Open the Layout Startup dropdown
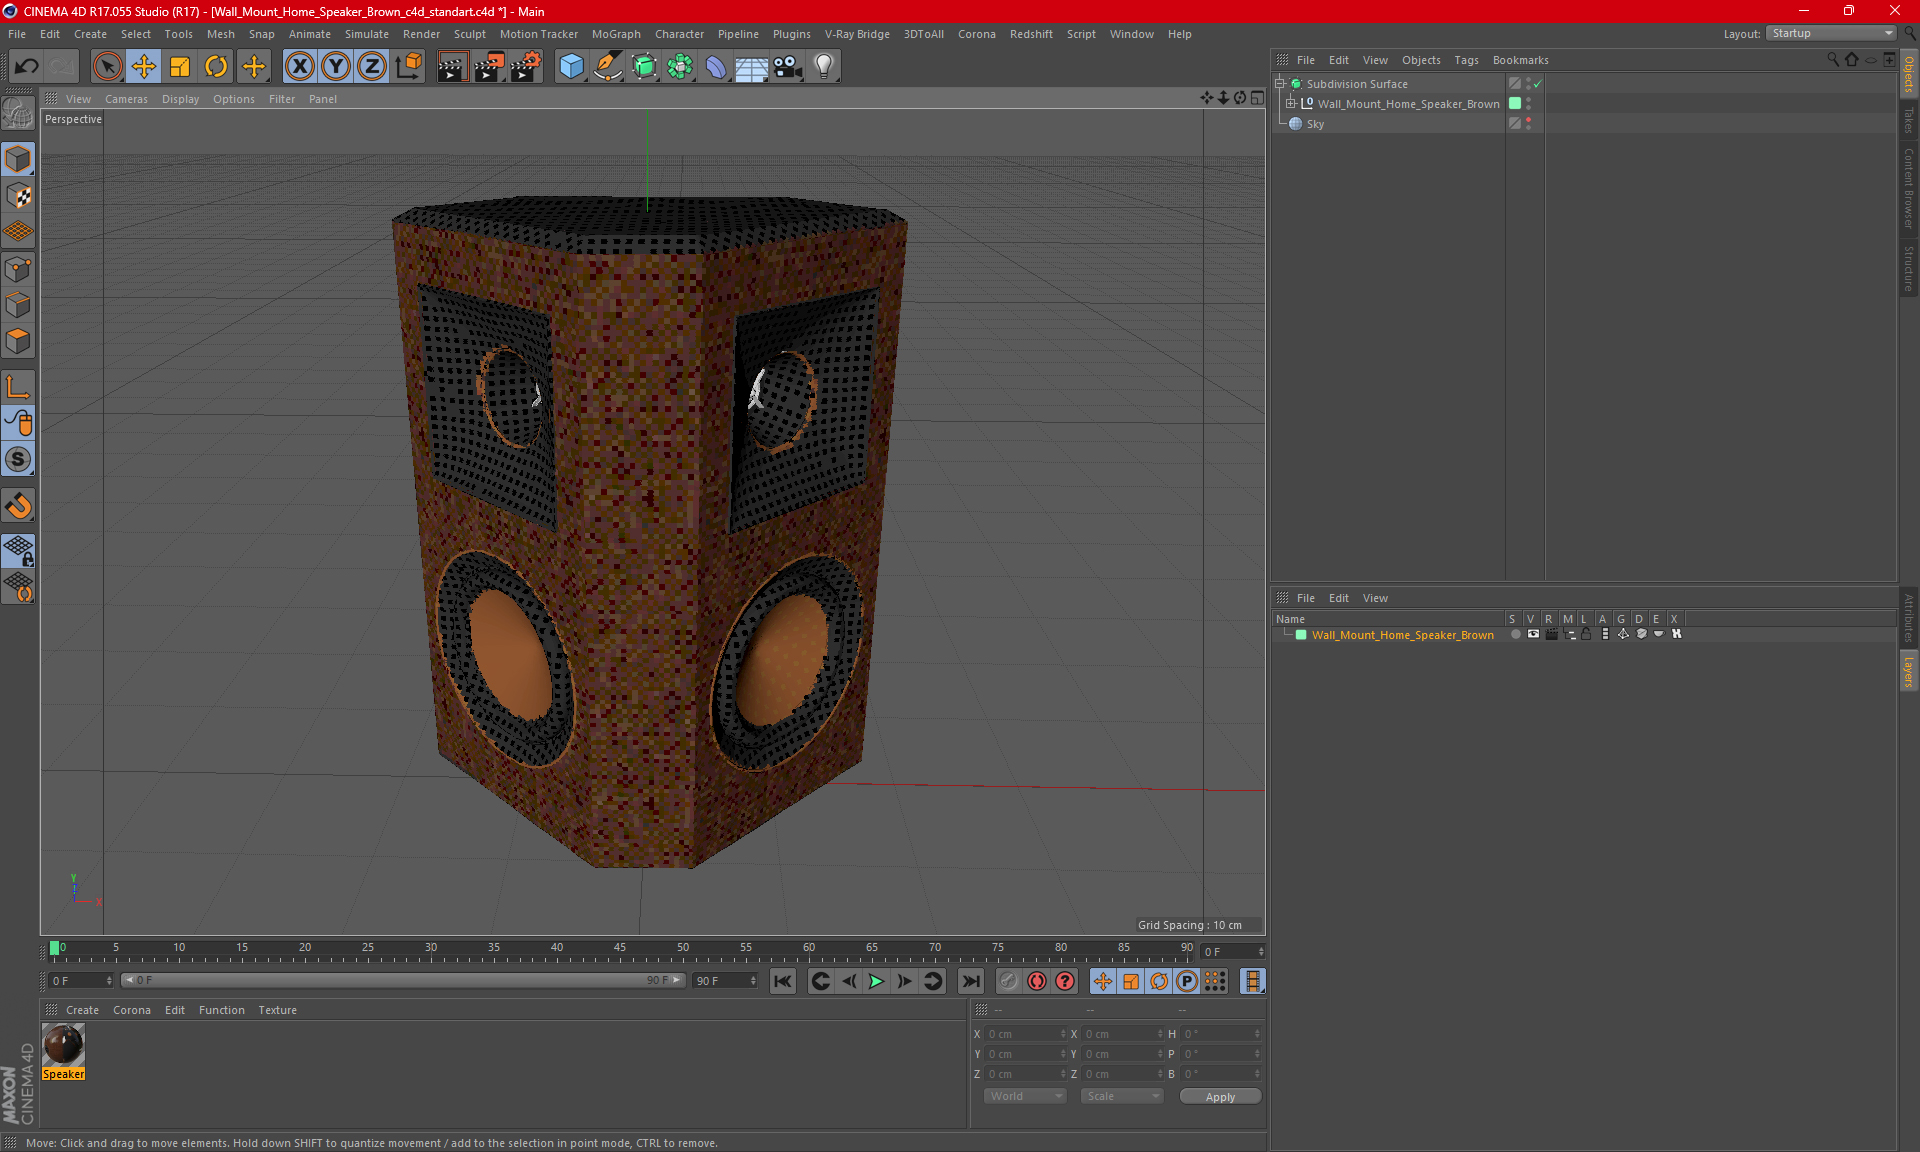 tap(1832, 34)
